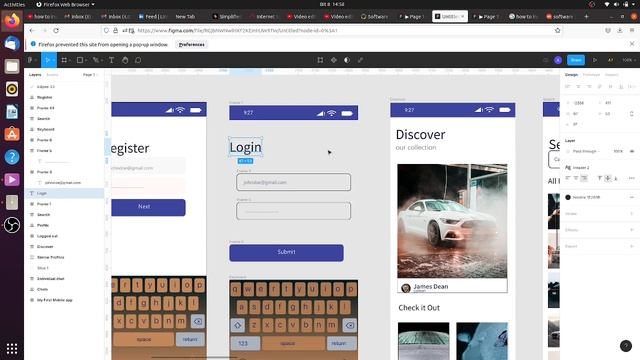The width and height of the screenshot is (640, 360).
Task: Click the white car image on canvas
Action: click(x=452, y=221)
